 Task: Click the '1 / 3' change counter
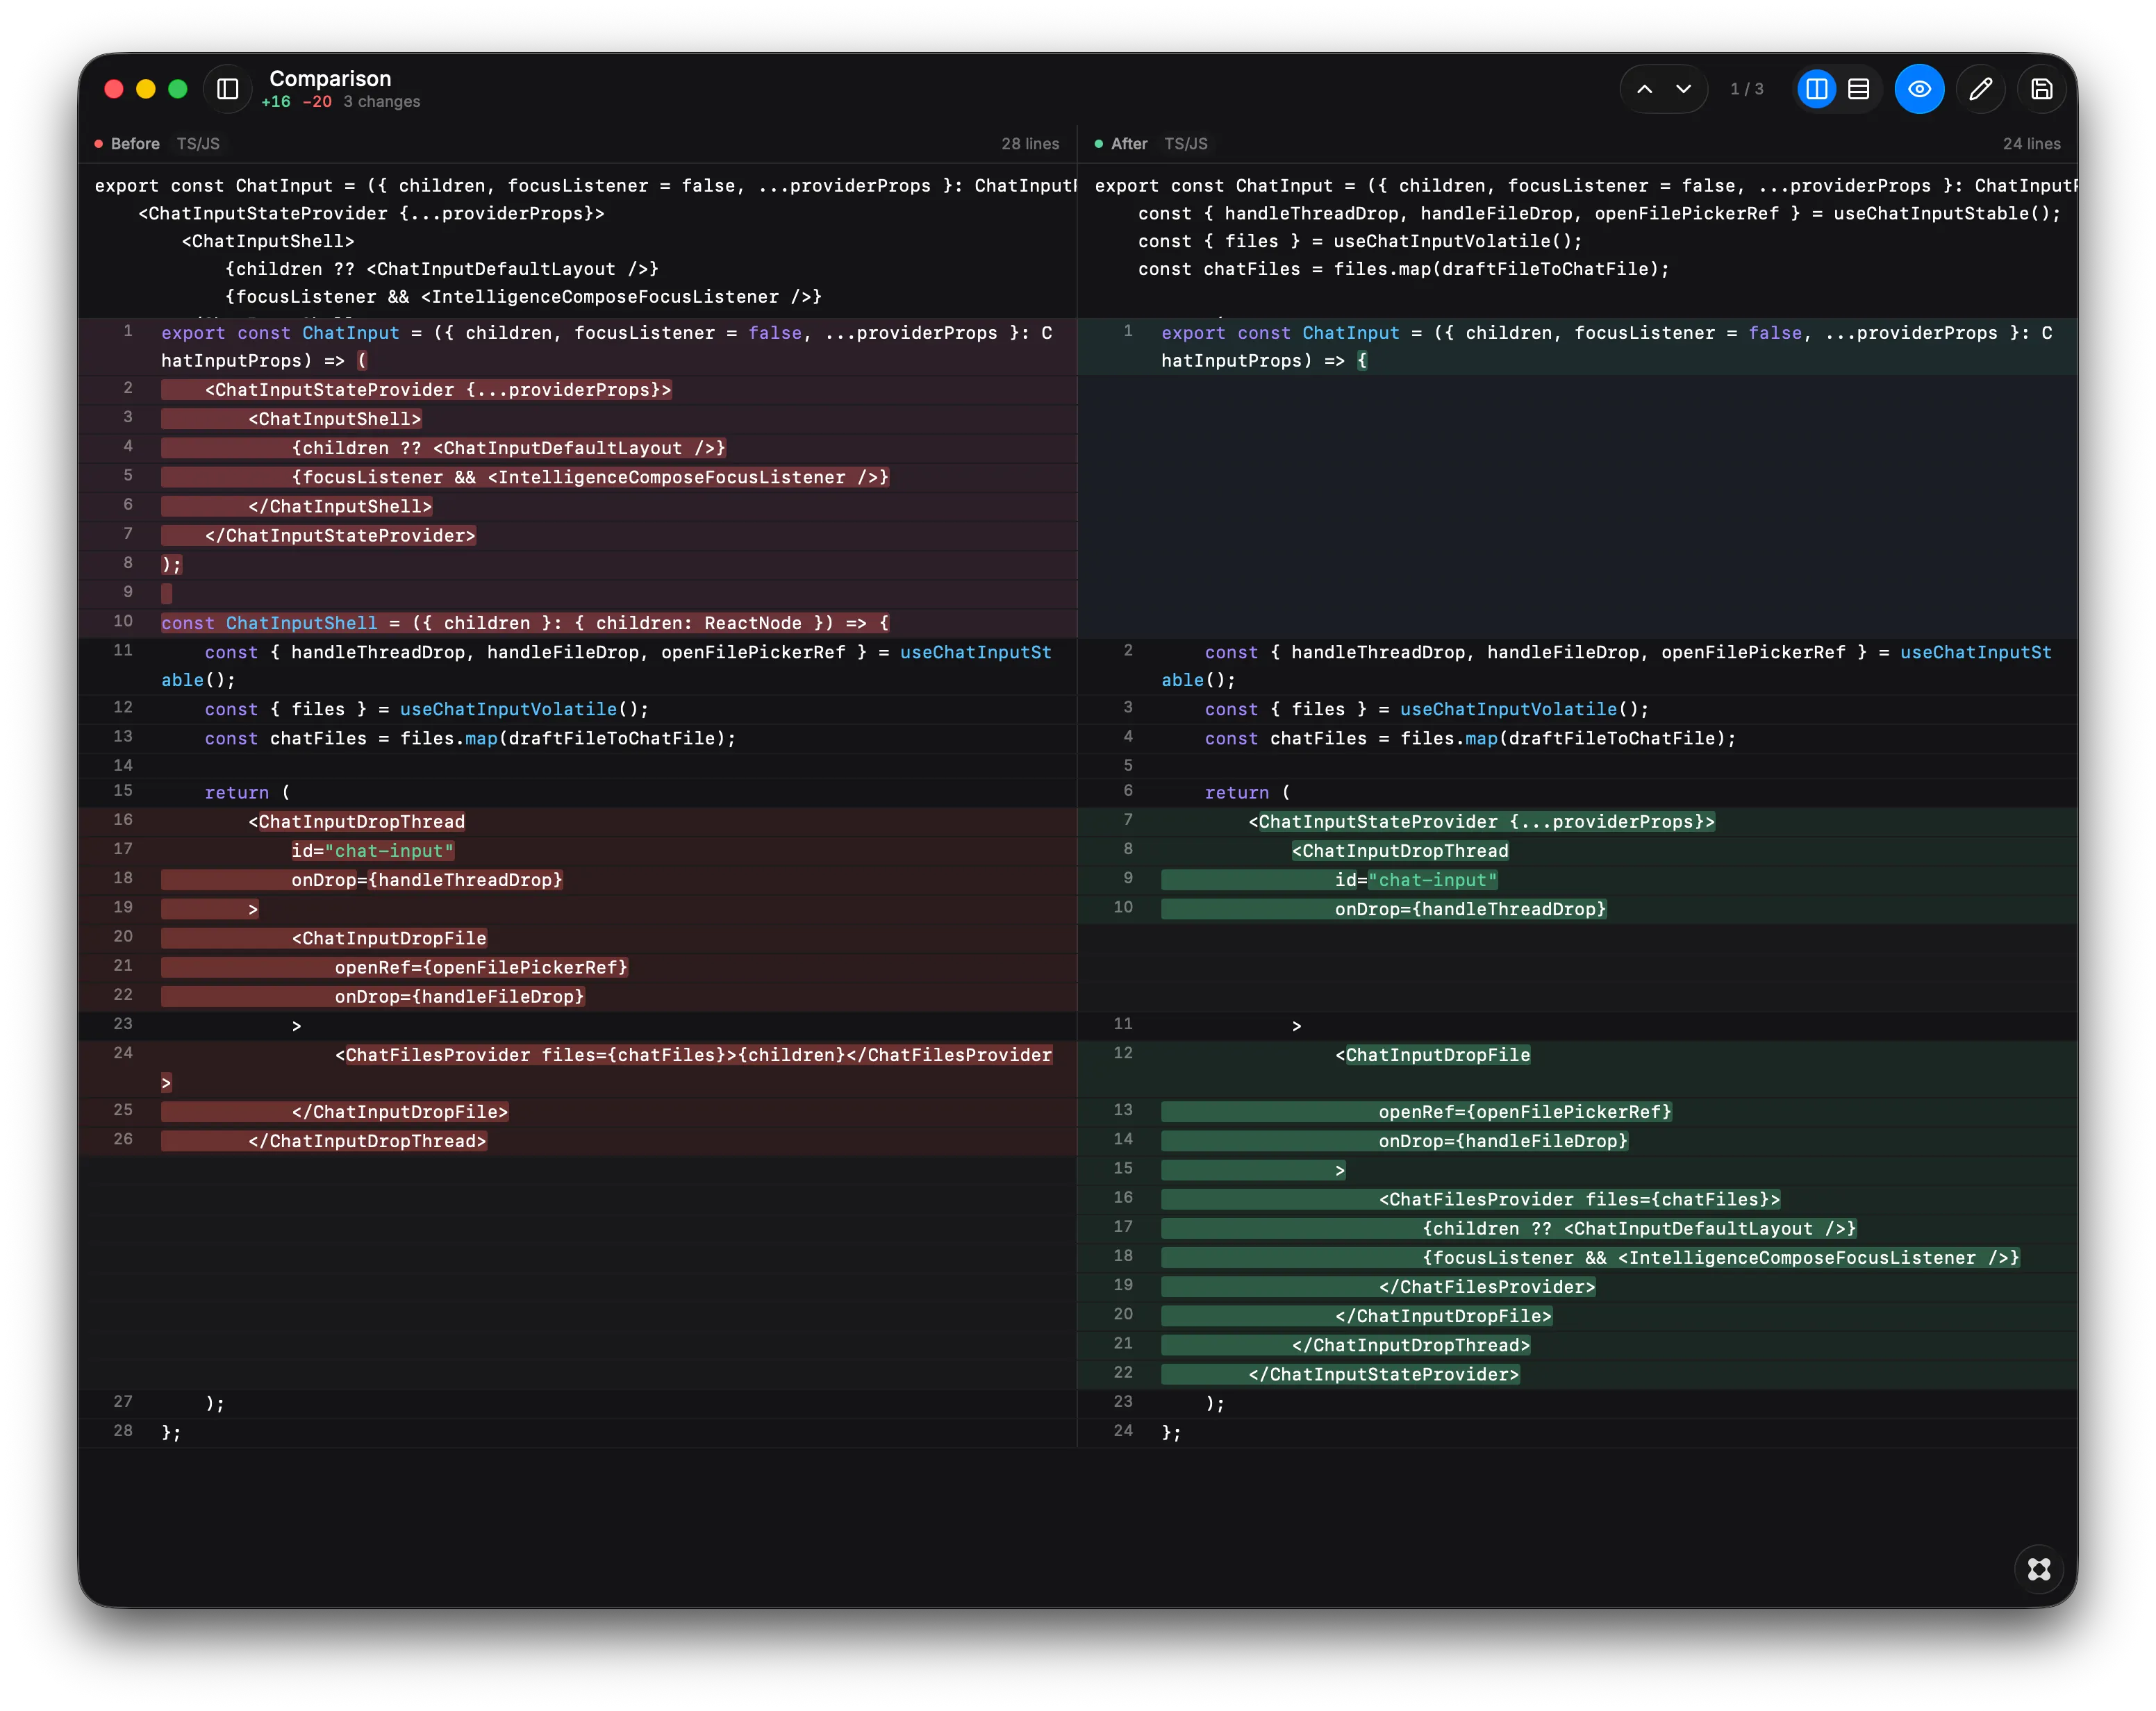pyautogui.click(x=1747, y=89)
